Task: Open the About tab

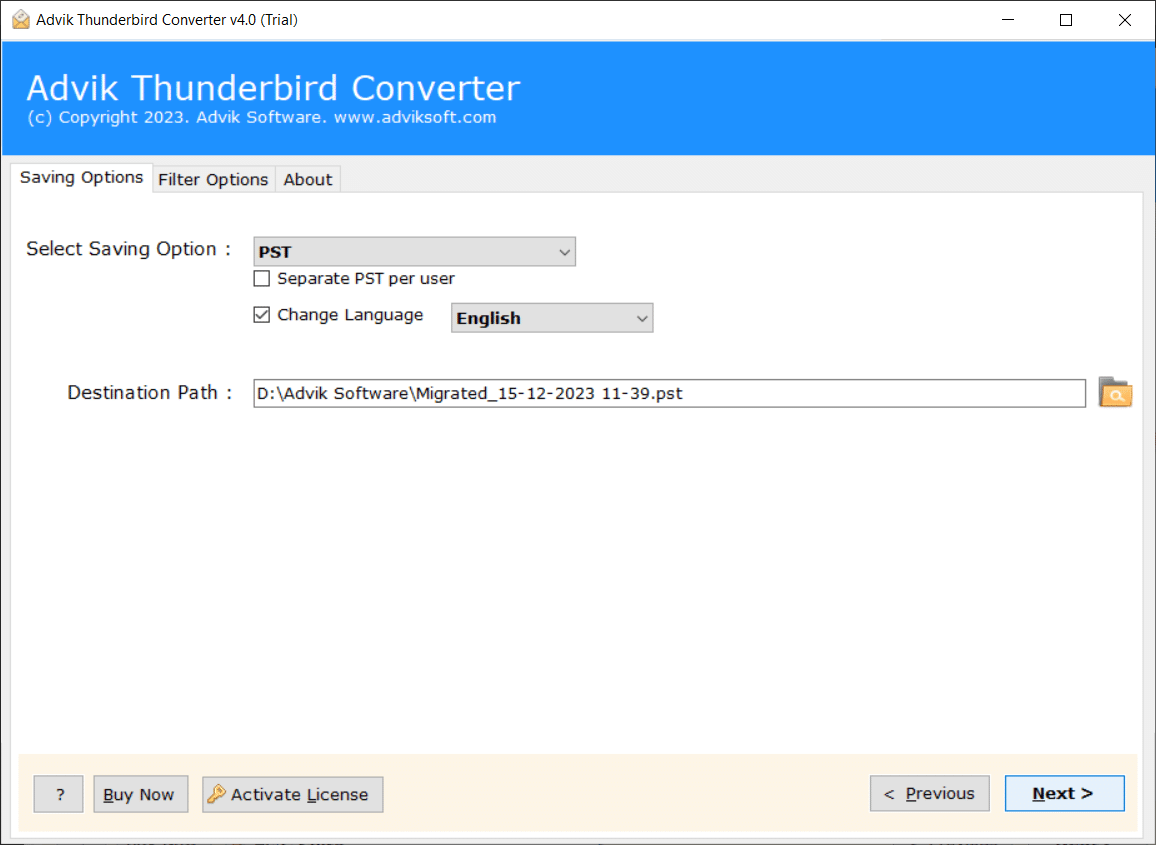Action: click(307, 179)
